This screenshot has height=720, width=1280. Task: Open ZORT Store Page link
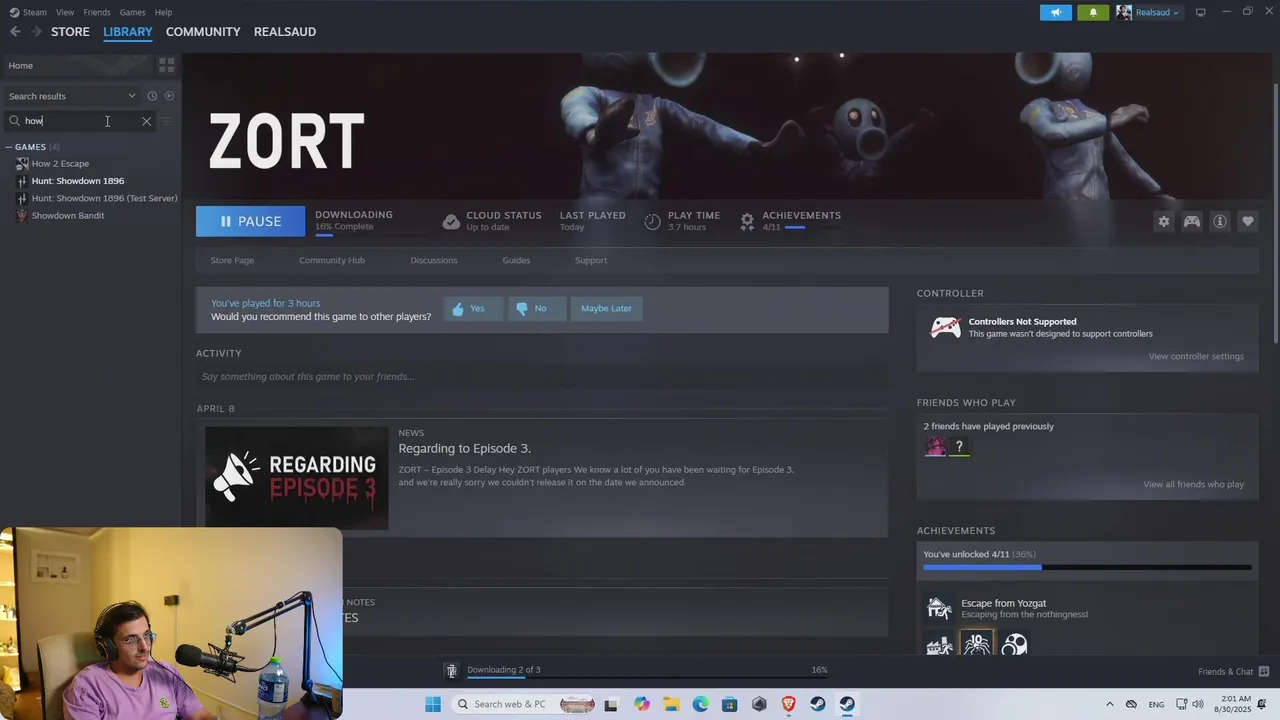(232, 260)
